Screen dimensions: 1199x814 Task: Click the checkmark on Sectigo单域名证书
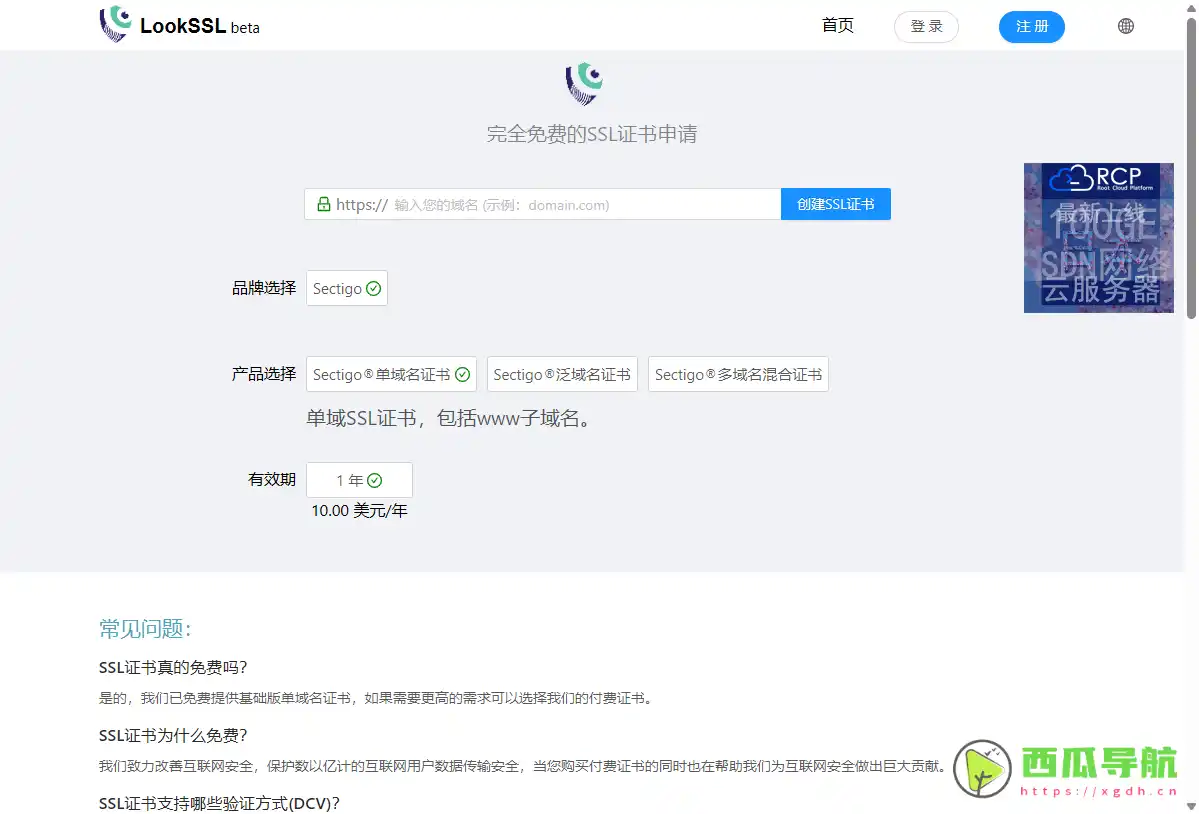461,374
